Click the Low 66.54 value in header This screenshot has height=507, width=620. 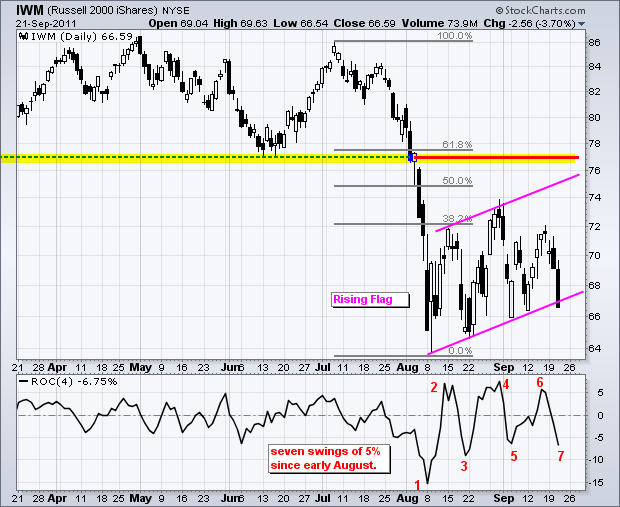click(x=301, y=24)
